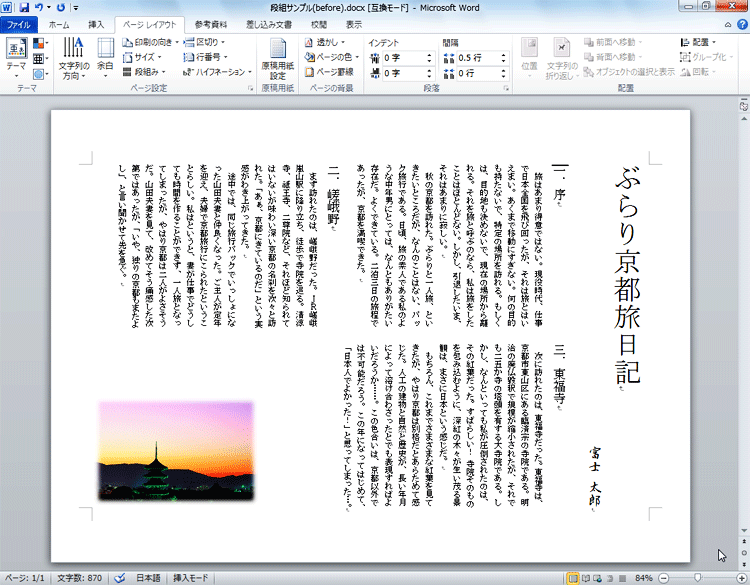
Task: Switch to 挿入 tab
Action: pyautogui.click(x=96, y=25)
